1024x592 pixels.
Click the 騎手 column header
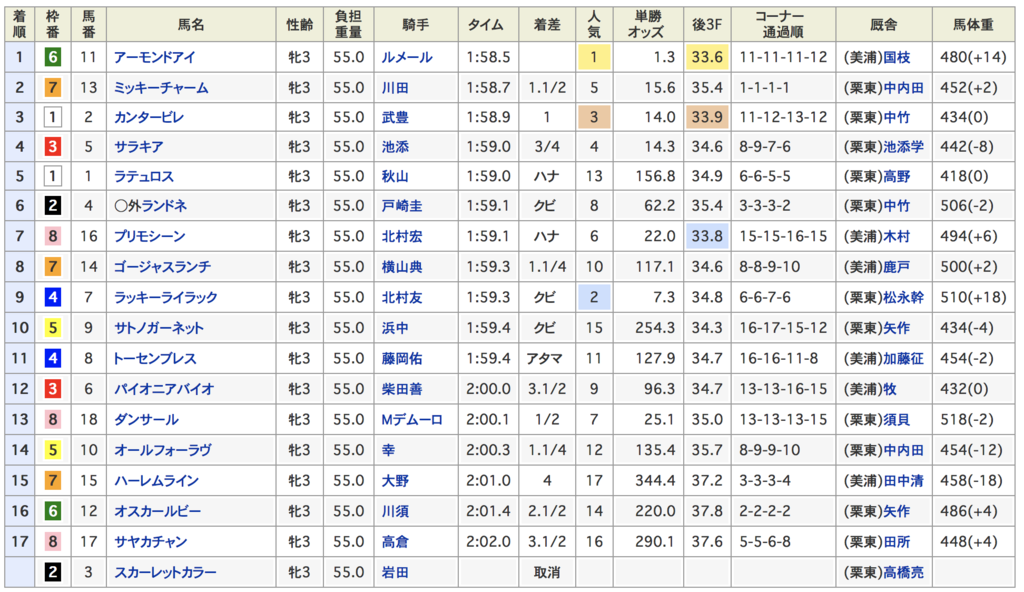click(x=415, y=25)
